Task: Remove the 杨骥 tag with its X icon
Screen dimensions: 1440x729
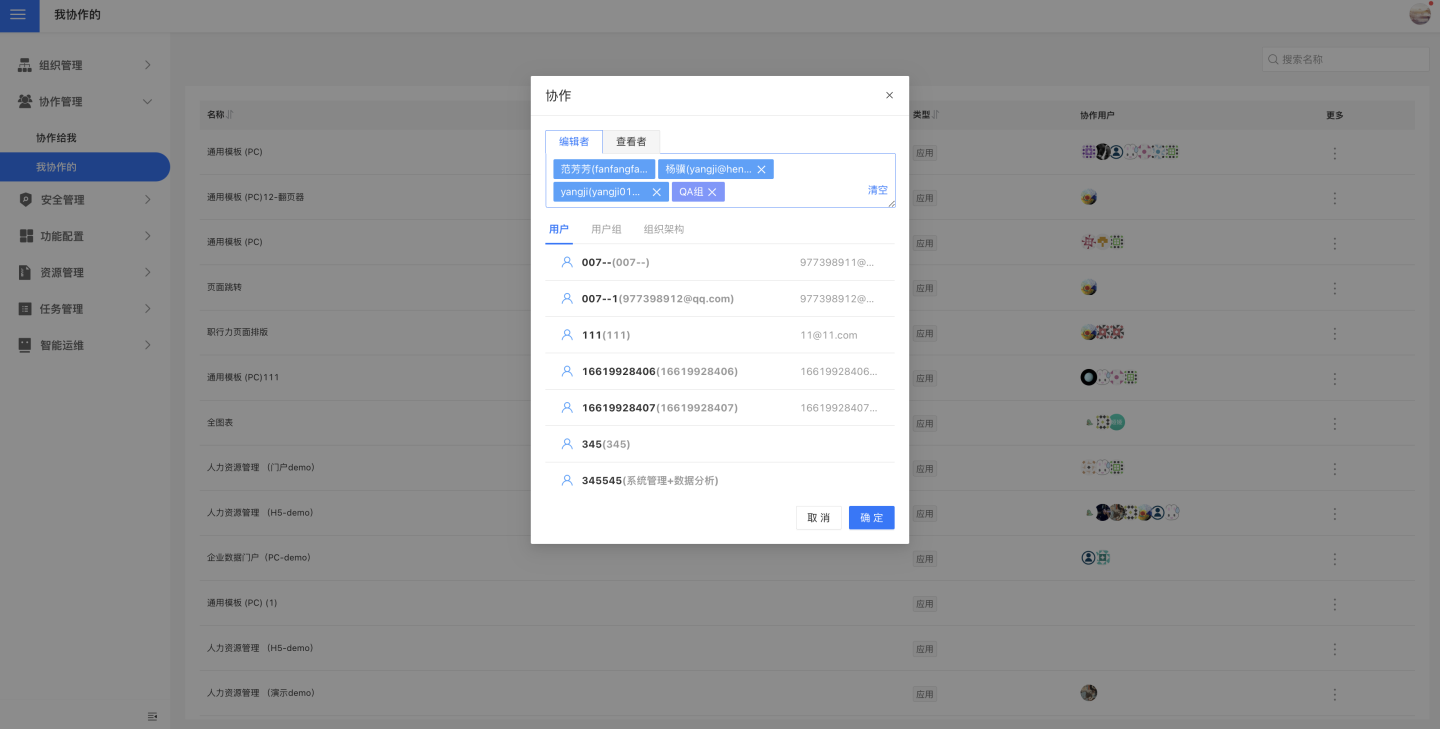Action: click(761, 170)
